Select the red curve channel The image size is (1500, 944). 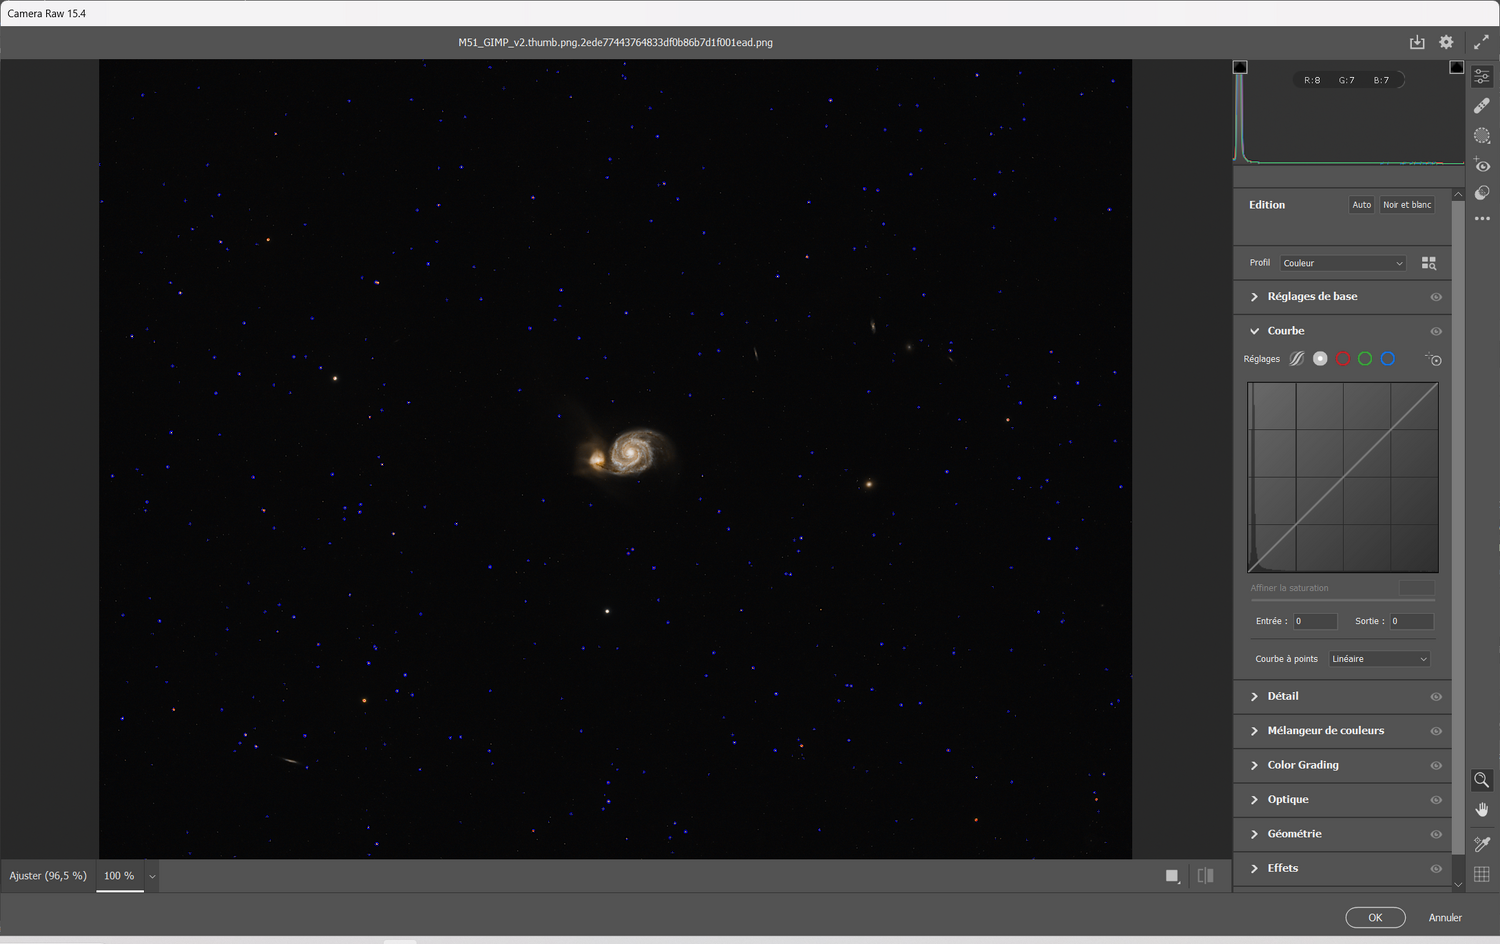point(1343,359)
